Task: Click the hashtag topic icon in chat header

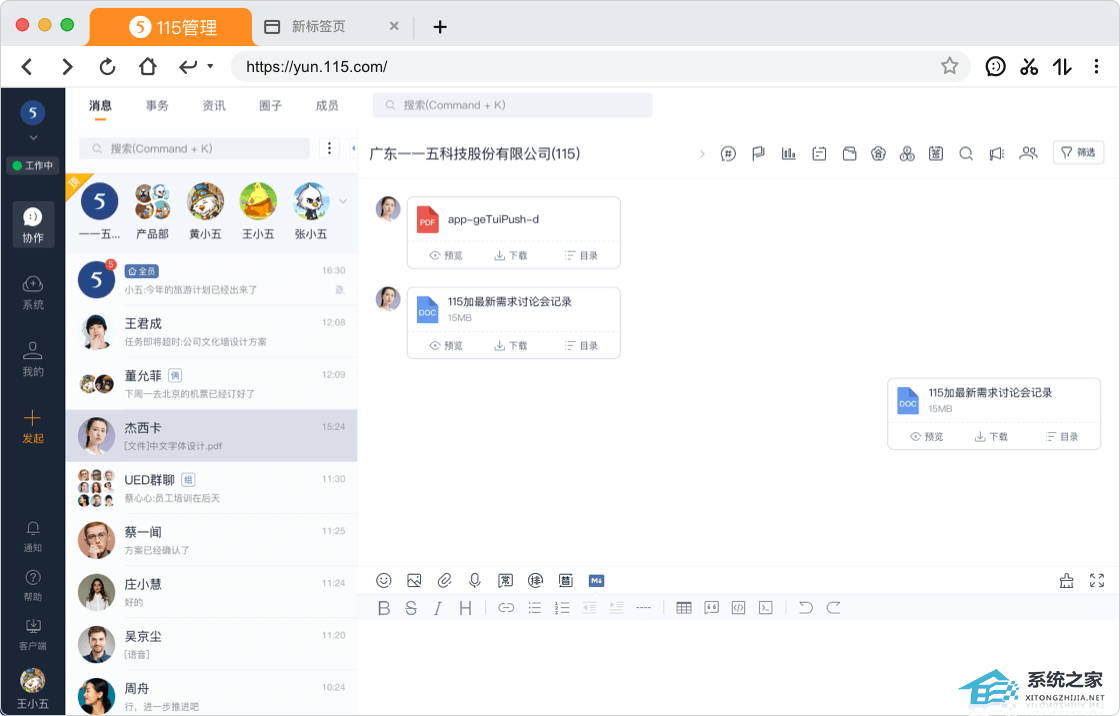Action: coord(728,154)
